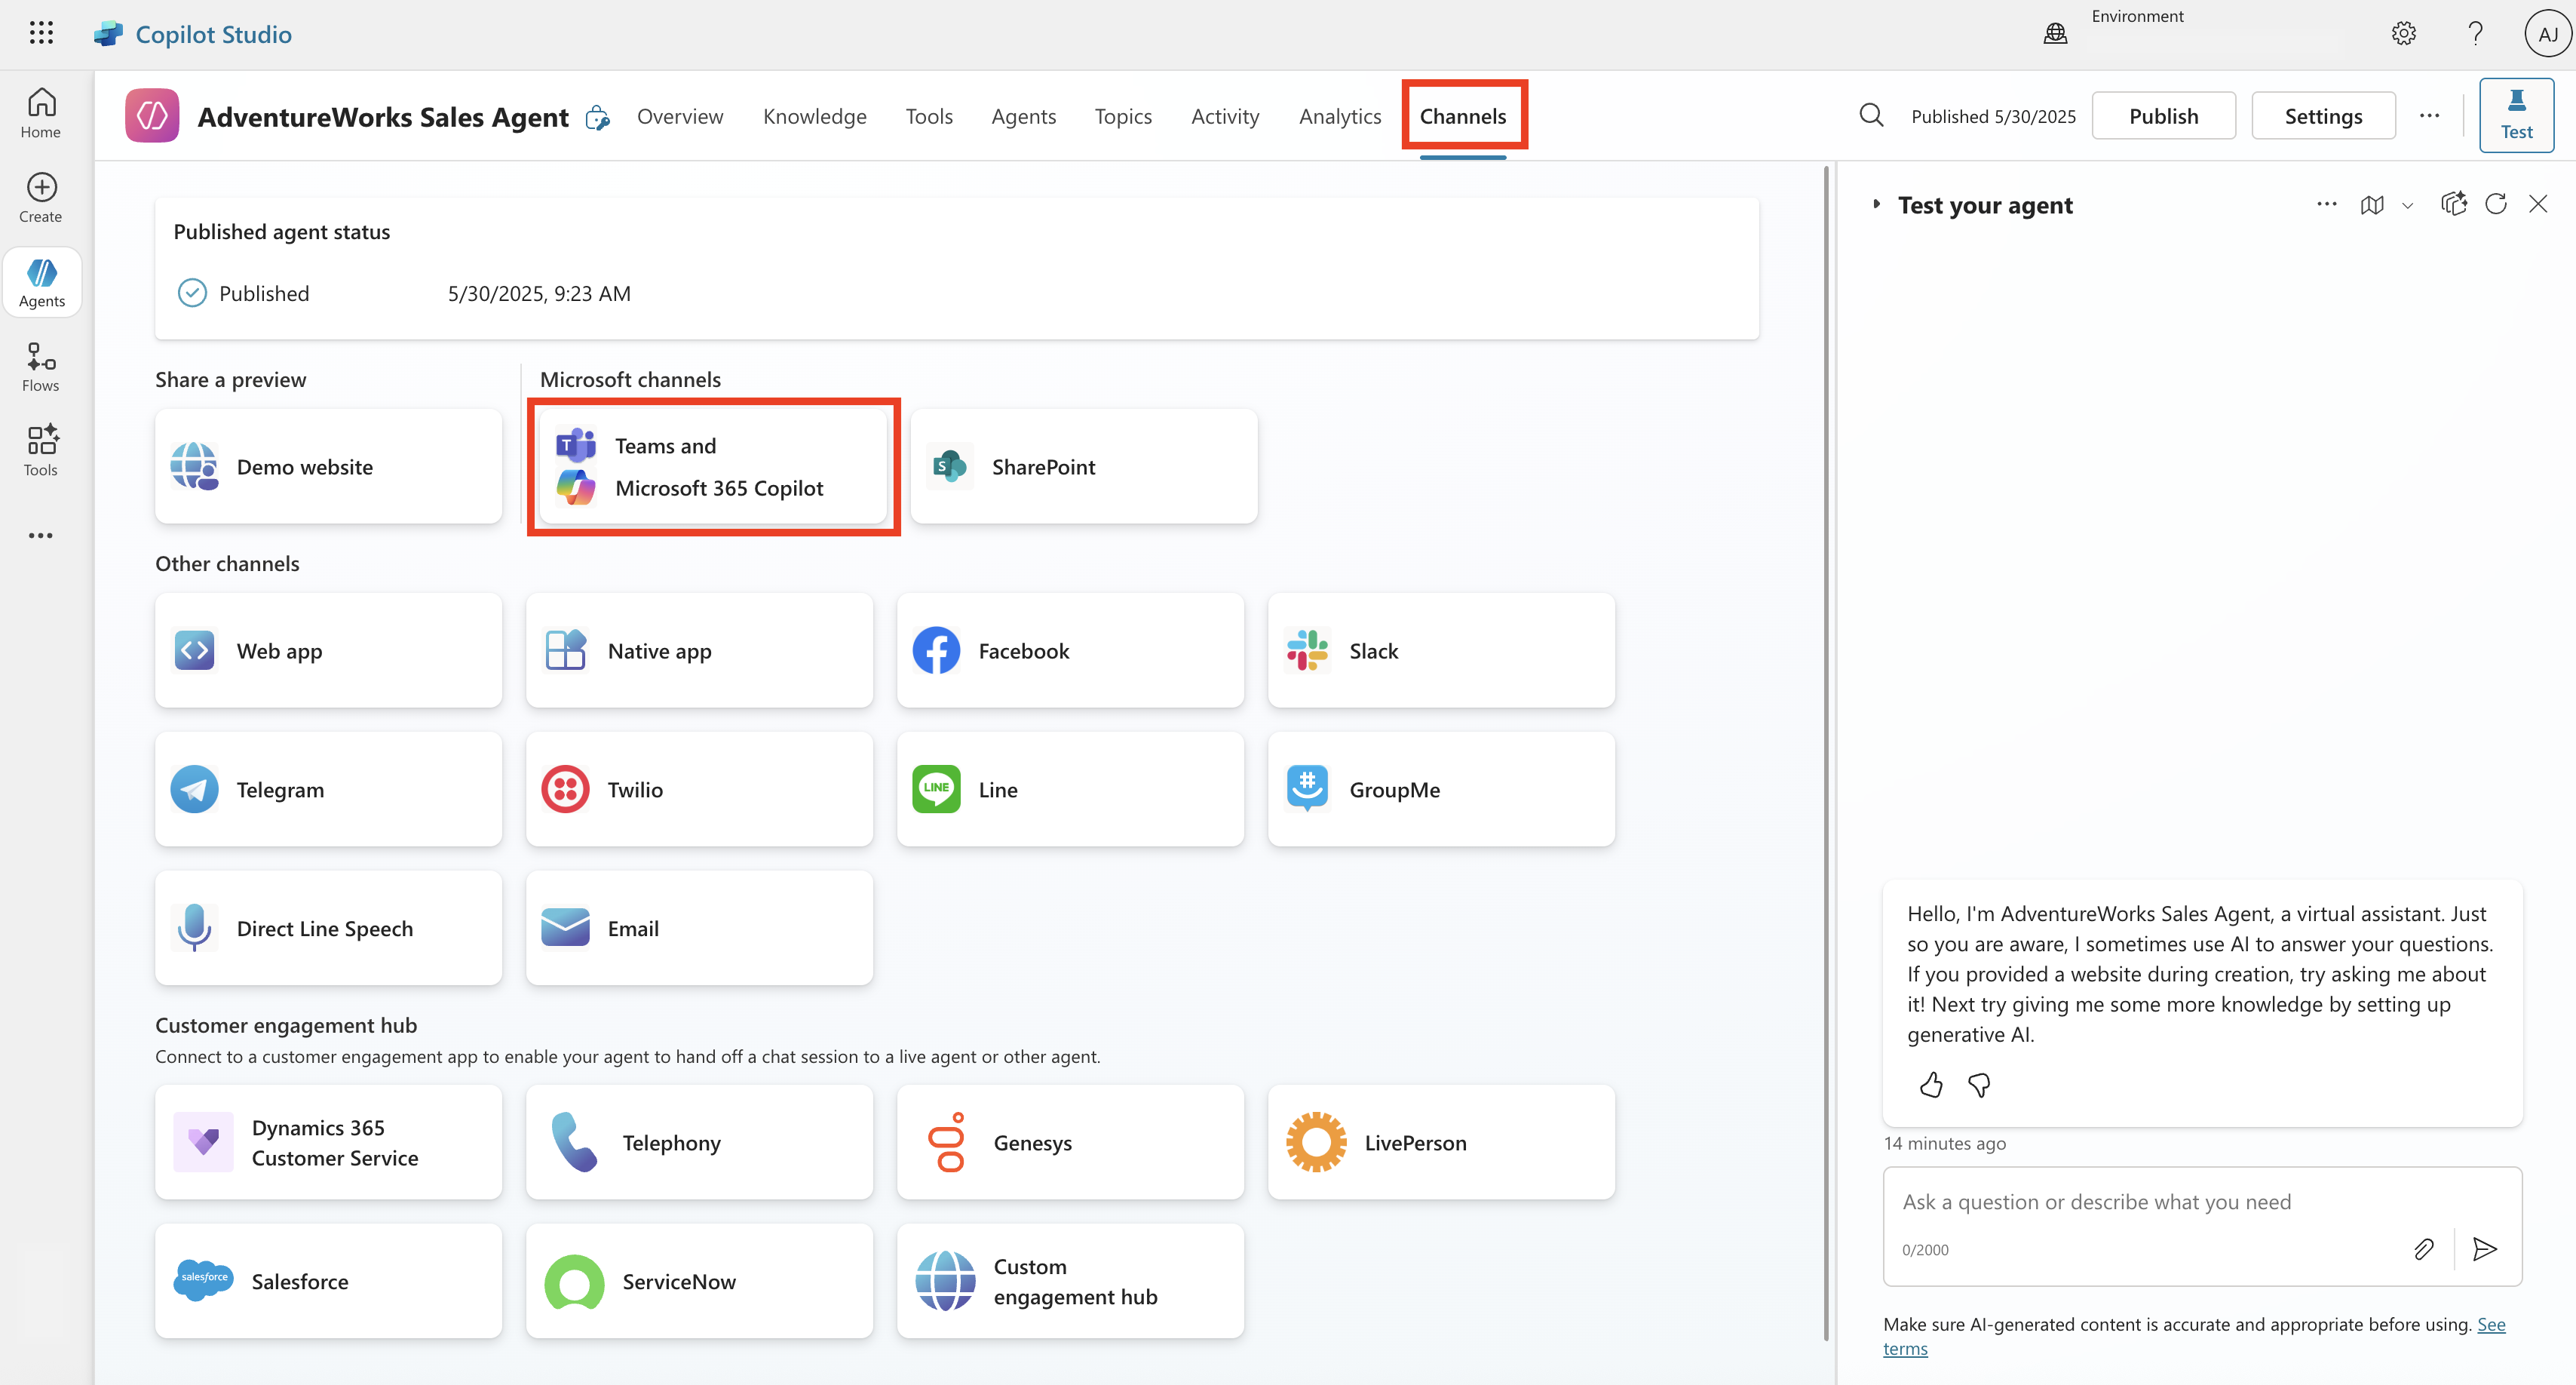Open the app launcher grid icon
2576x1385 pixels.
(x=41, y=33)
